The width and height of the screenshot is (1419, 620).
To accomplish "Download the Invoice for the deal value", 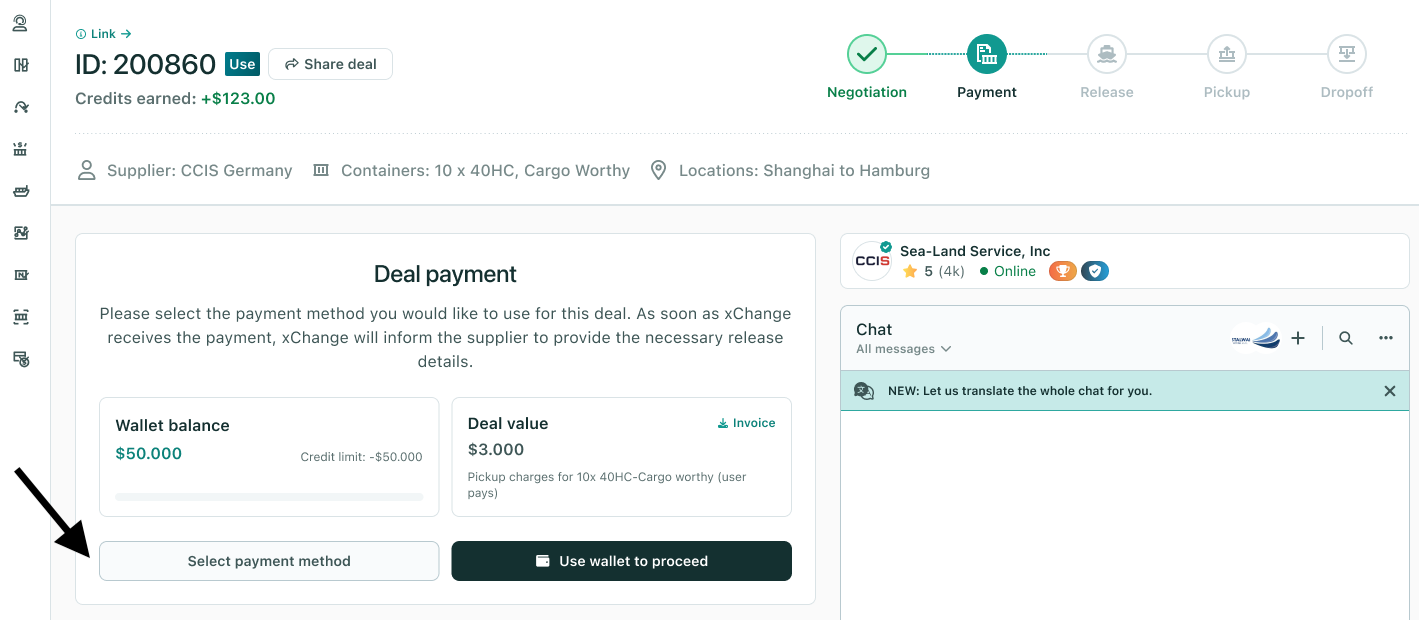I will tap(747, 422).
